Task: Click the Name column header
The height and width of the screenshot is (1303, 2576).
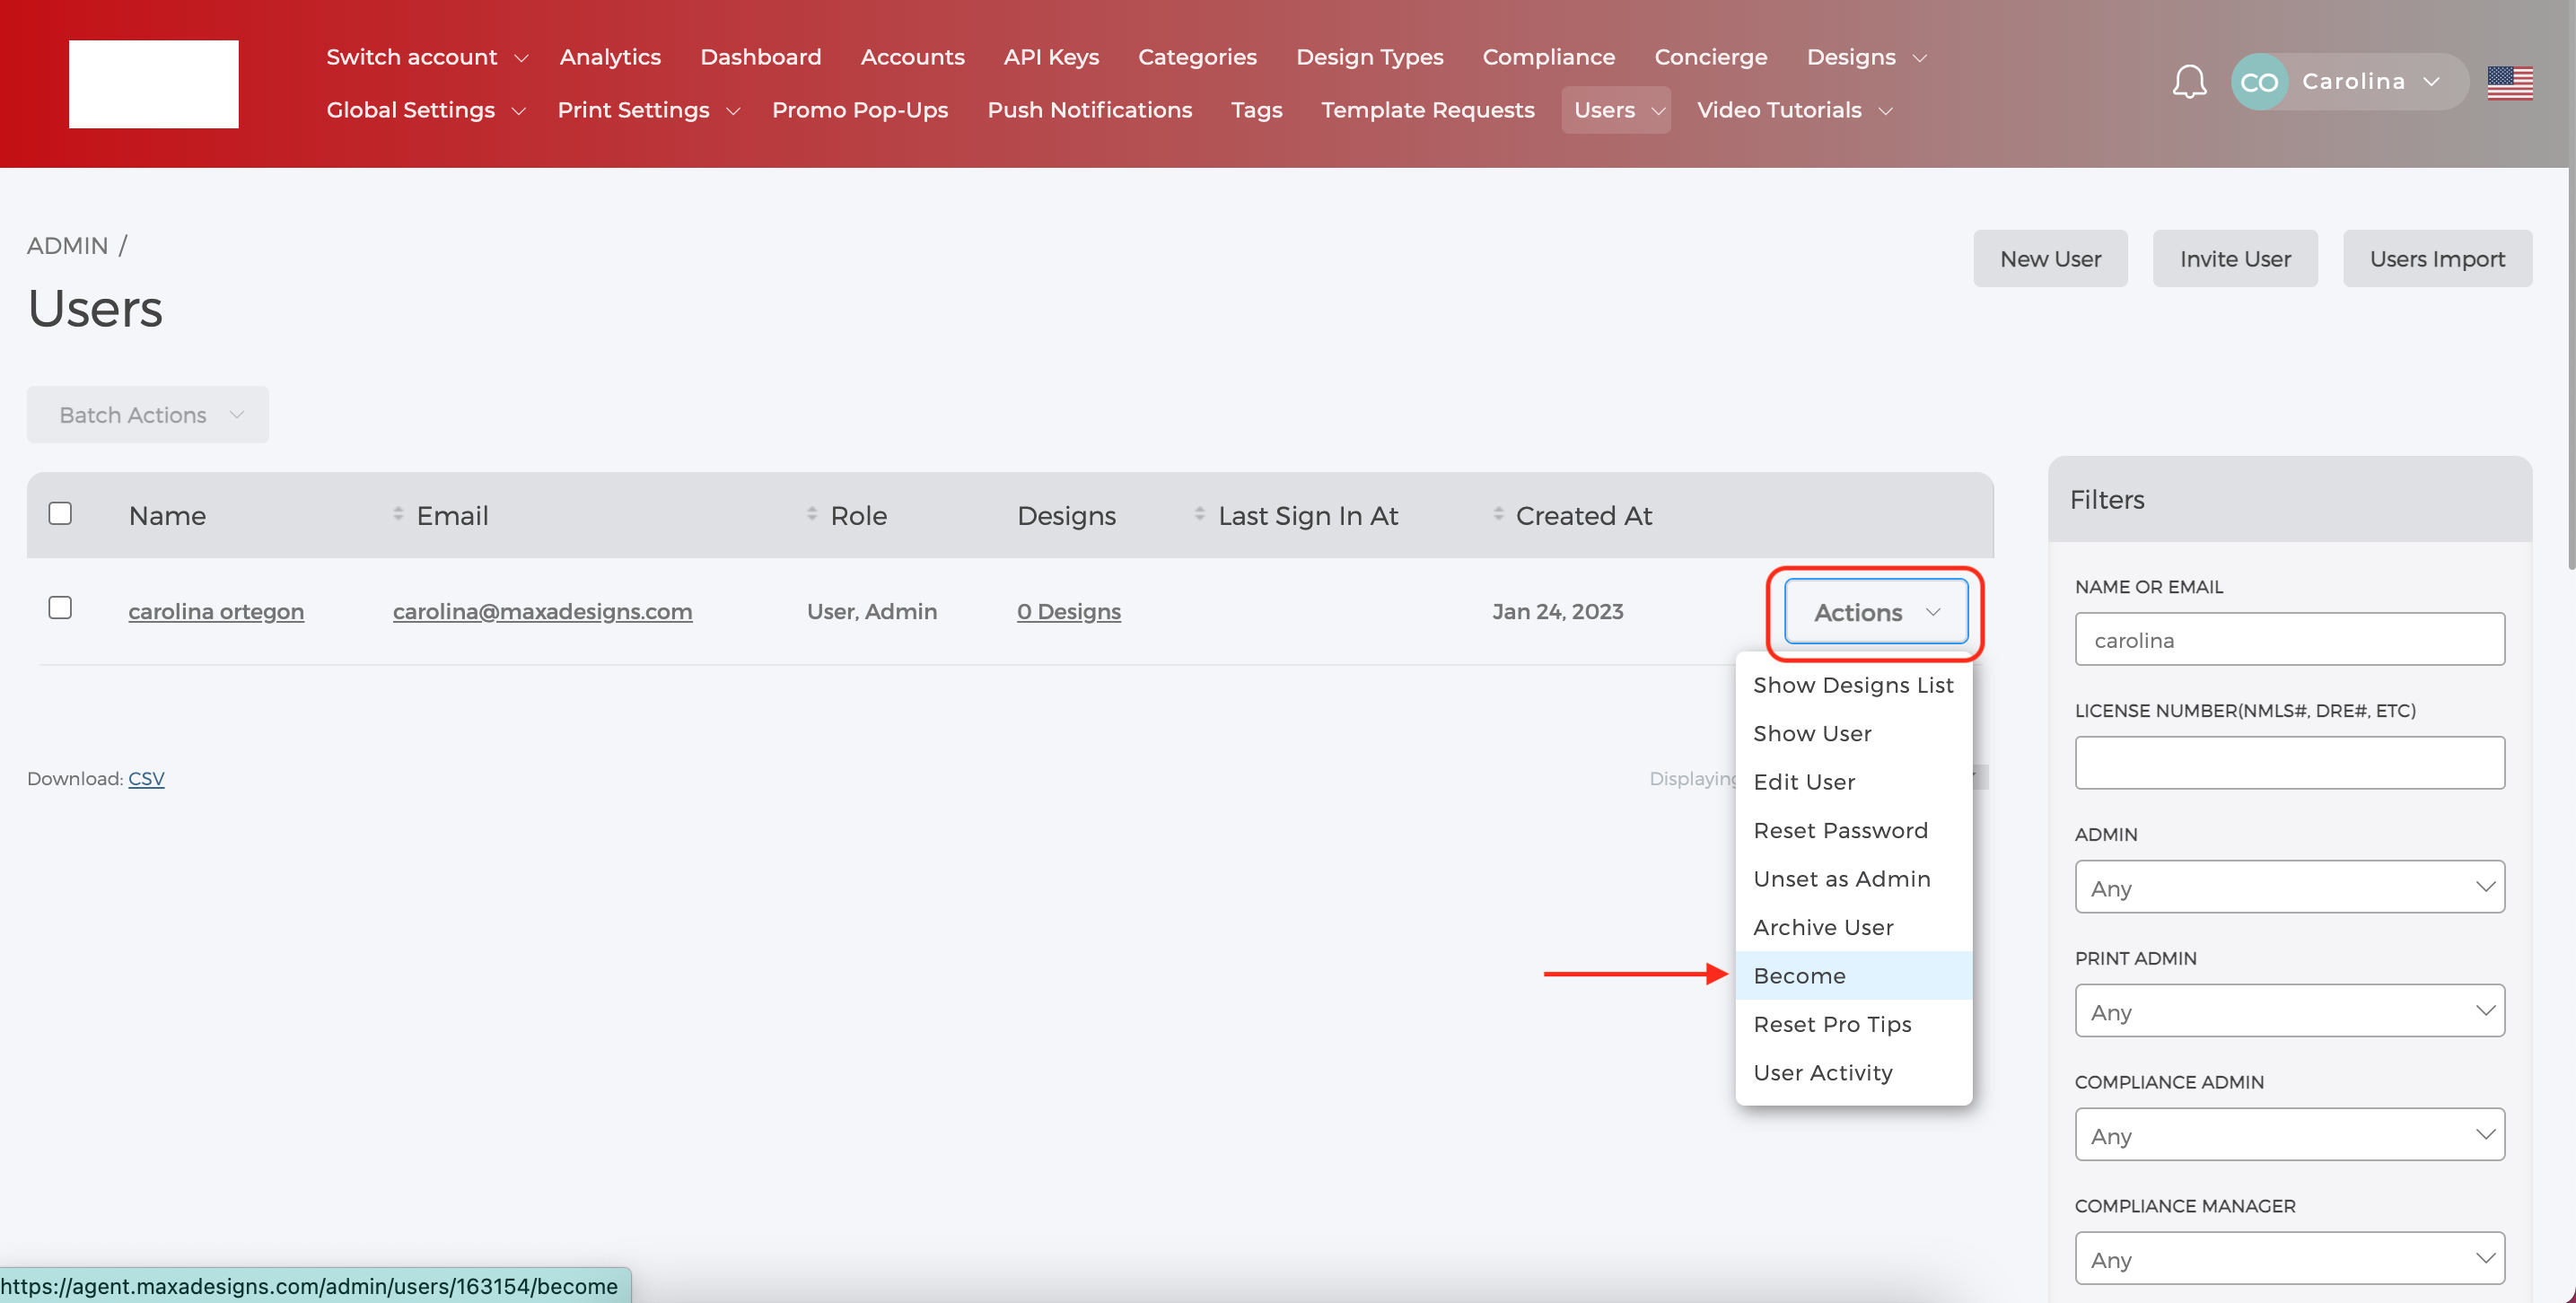Action: (167, 515)
